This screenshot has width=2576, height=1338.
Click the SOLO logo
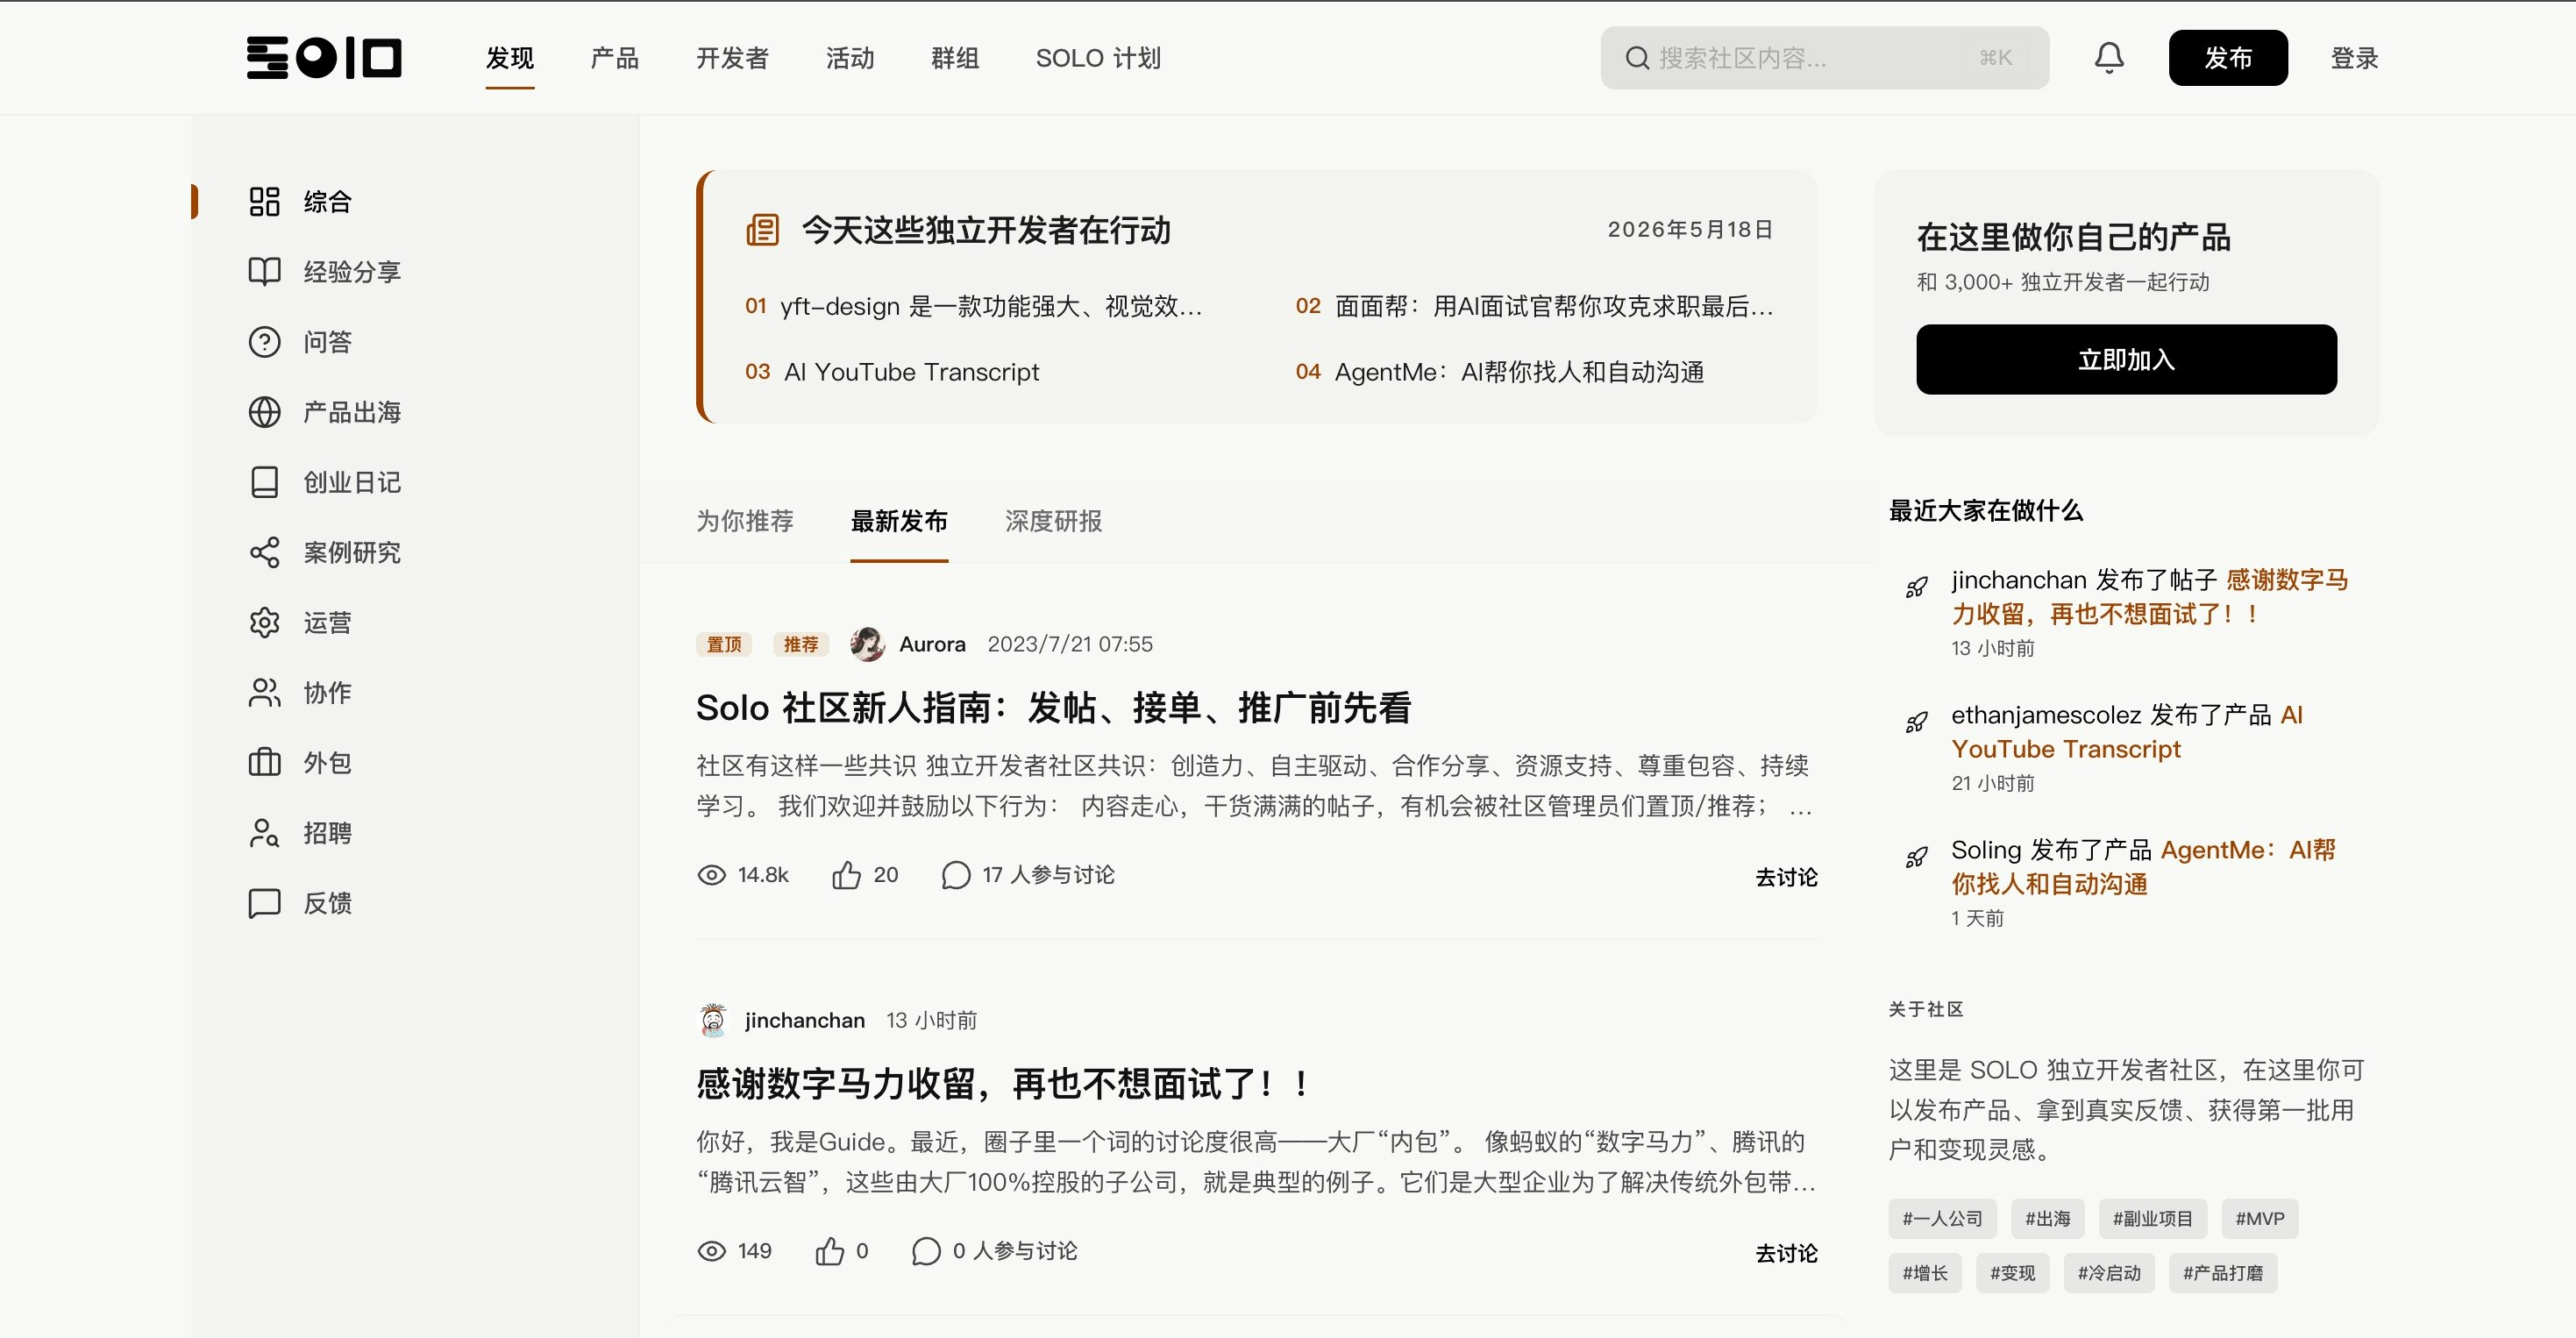[324, 57]
